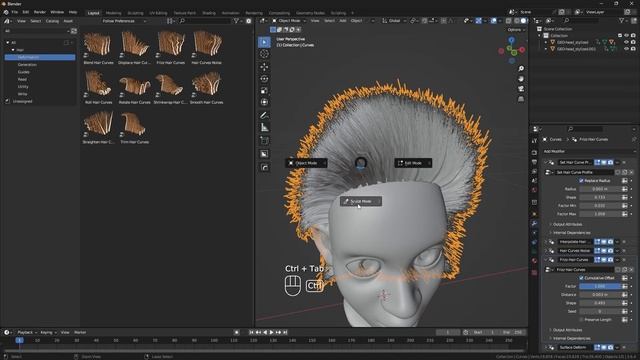Click the Radius value field
Screen dimensions: 640x360
(x=600, y=189)
